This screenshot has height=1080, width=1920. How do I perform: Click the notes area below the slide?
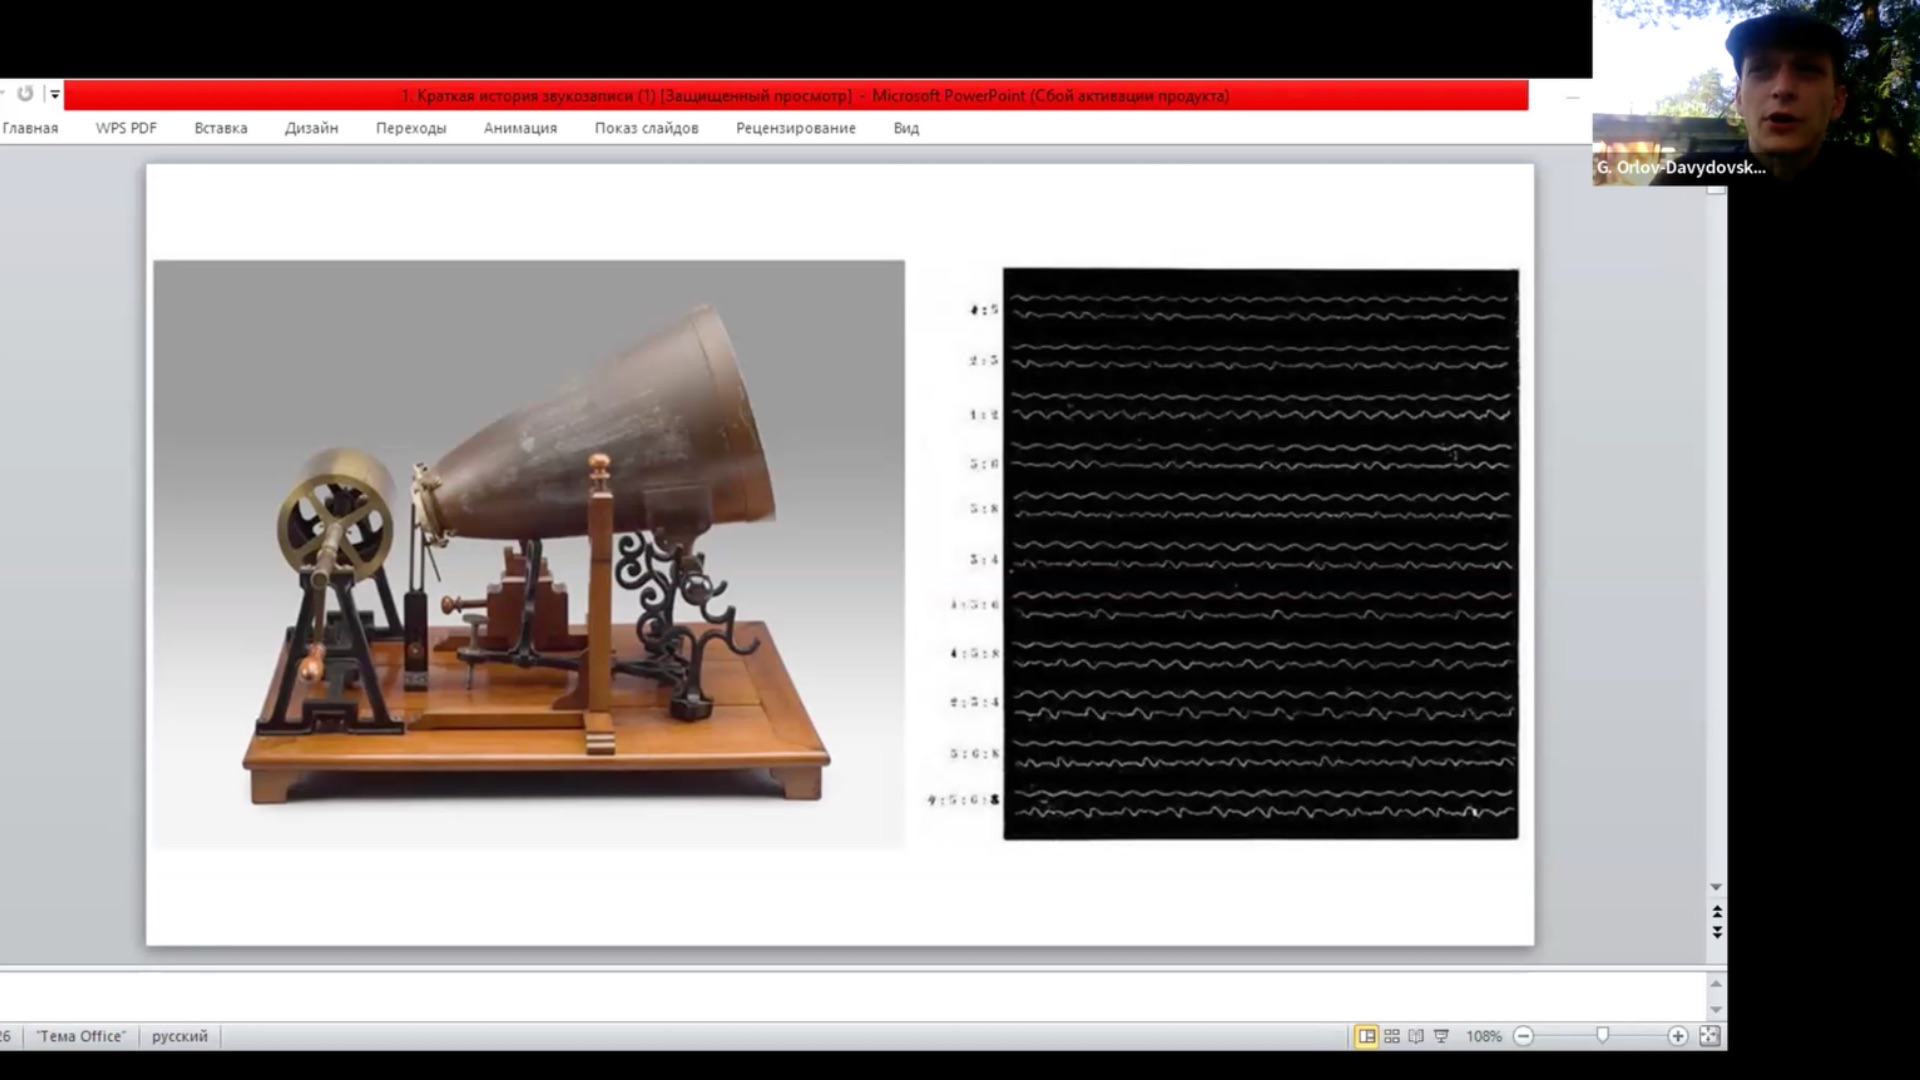point(852,996)
